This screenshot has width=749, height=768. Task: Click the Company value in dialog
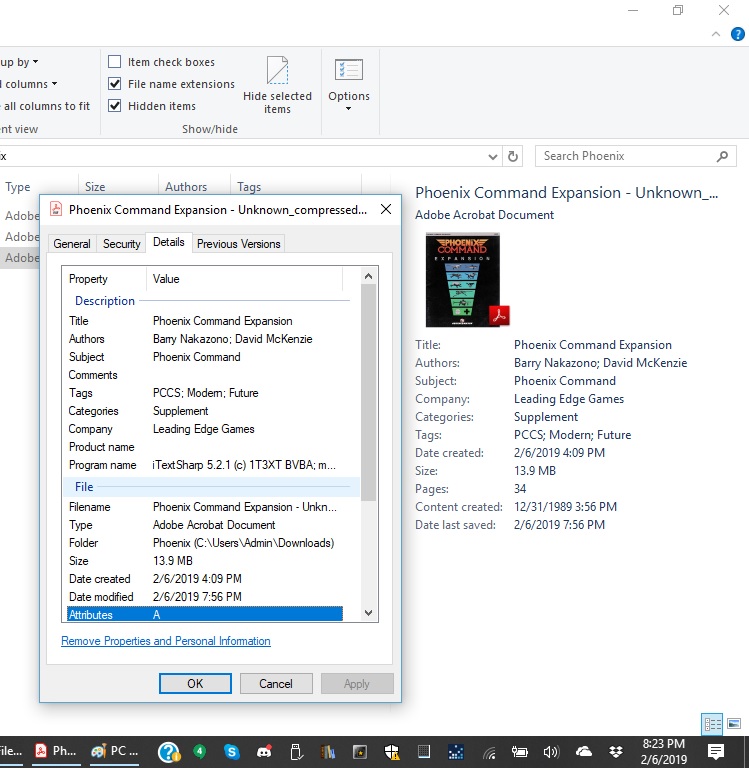tap(203, 429)
